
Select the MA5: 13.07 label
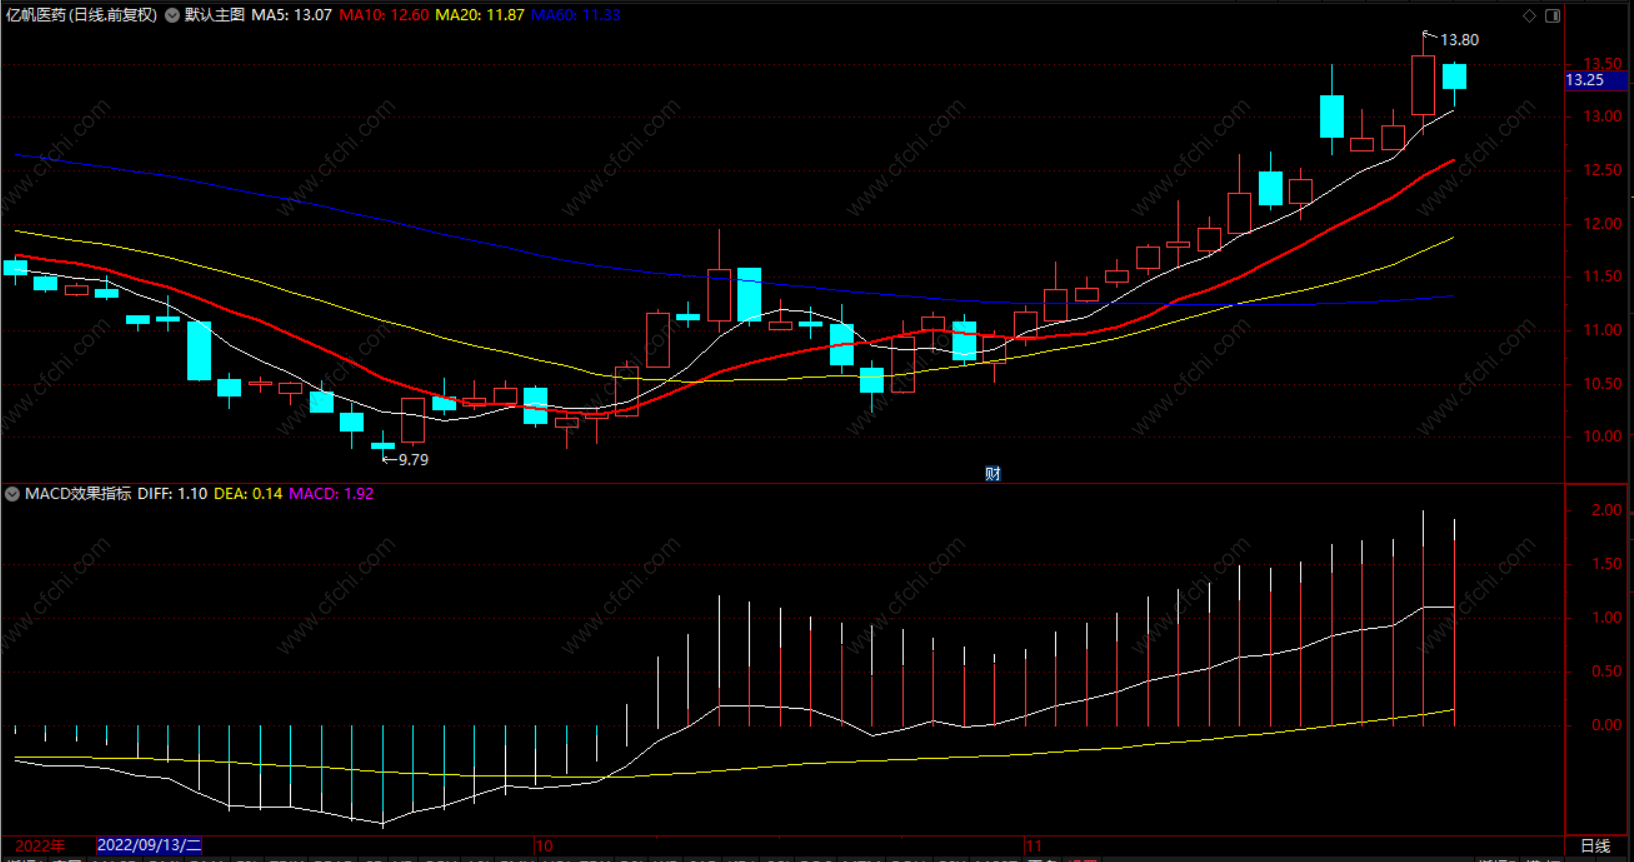coord(291,15)
